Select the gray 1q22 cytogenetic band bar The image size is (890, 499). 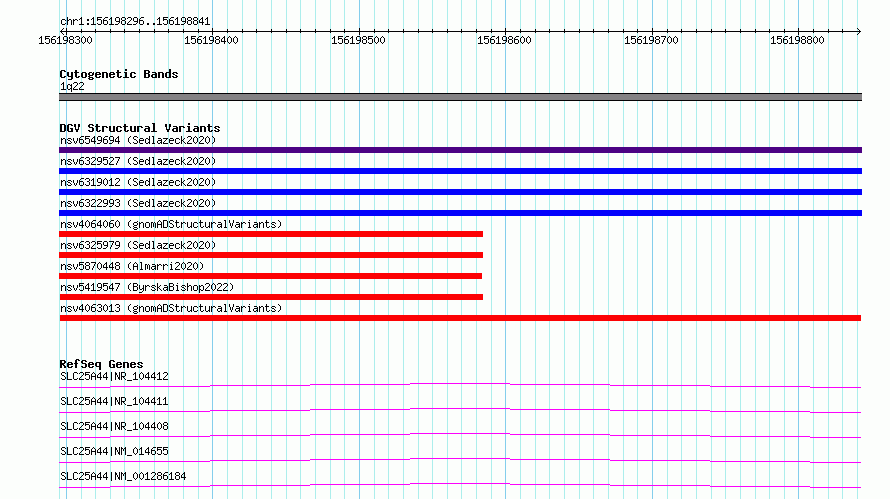[x=460, y=97]
